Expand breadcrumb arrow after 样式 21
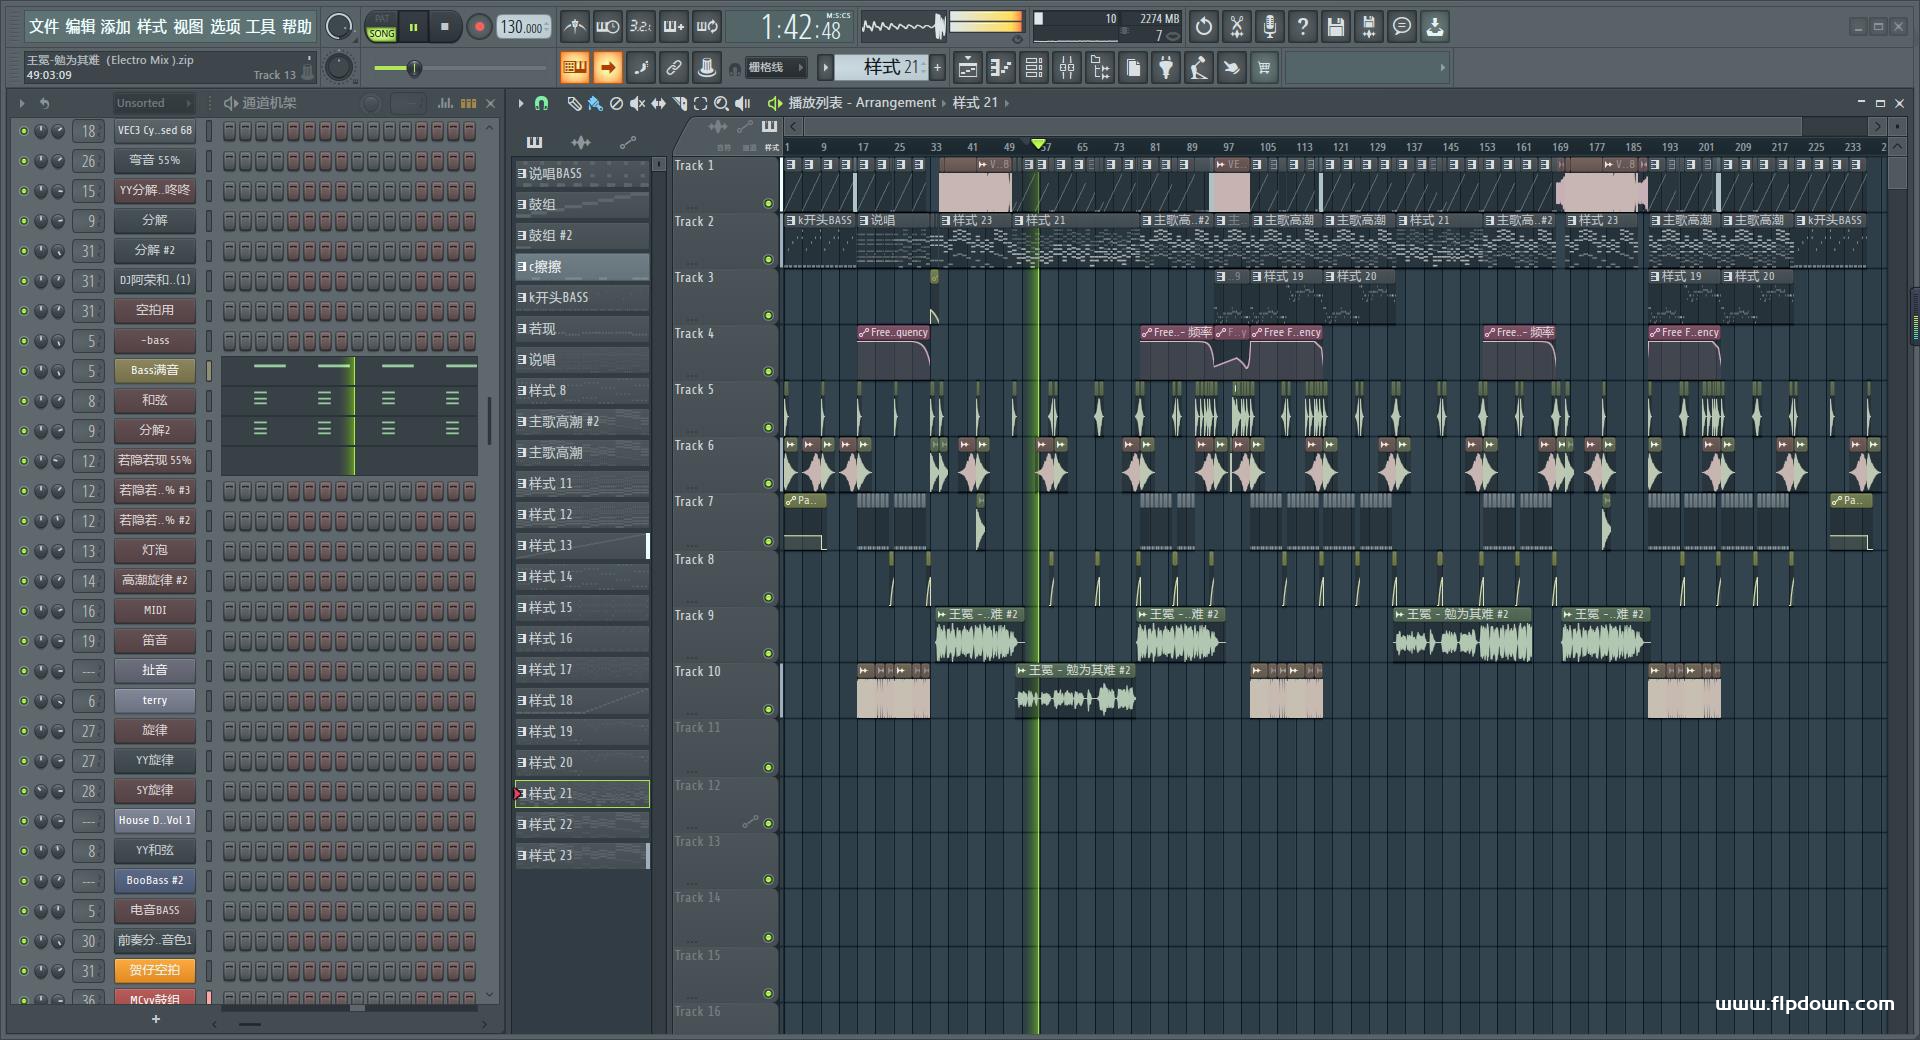This screenshot has height=1040, width=1920. (1007, 103)
